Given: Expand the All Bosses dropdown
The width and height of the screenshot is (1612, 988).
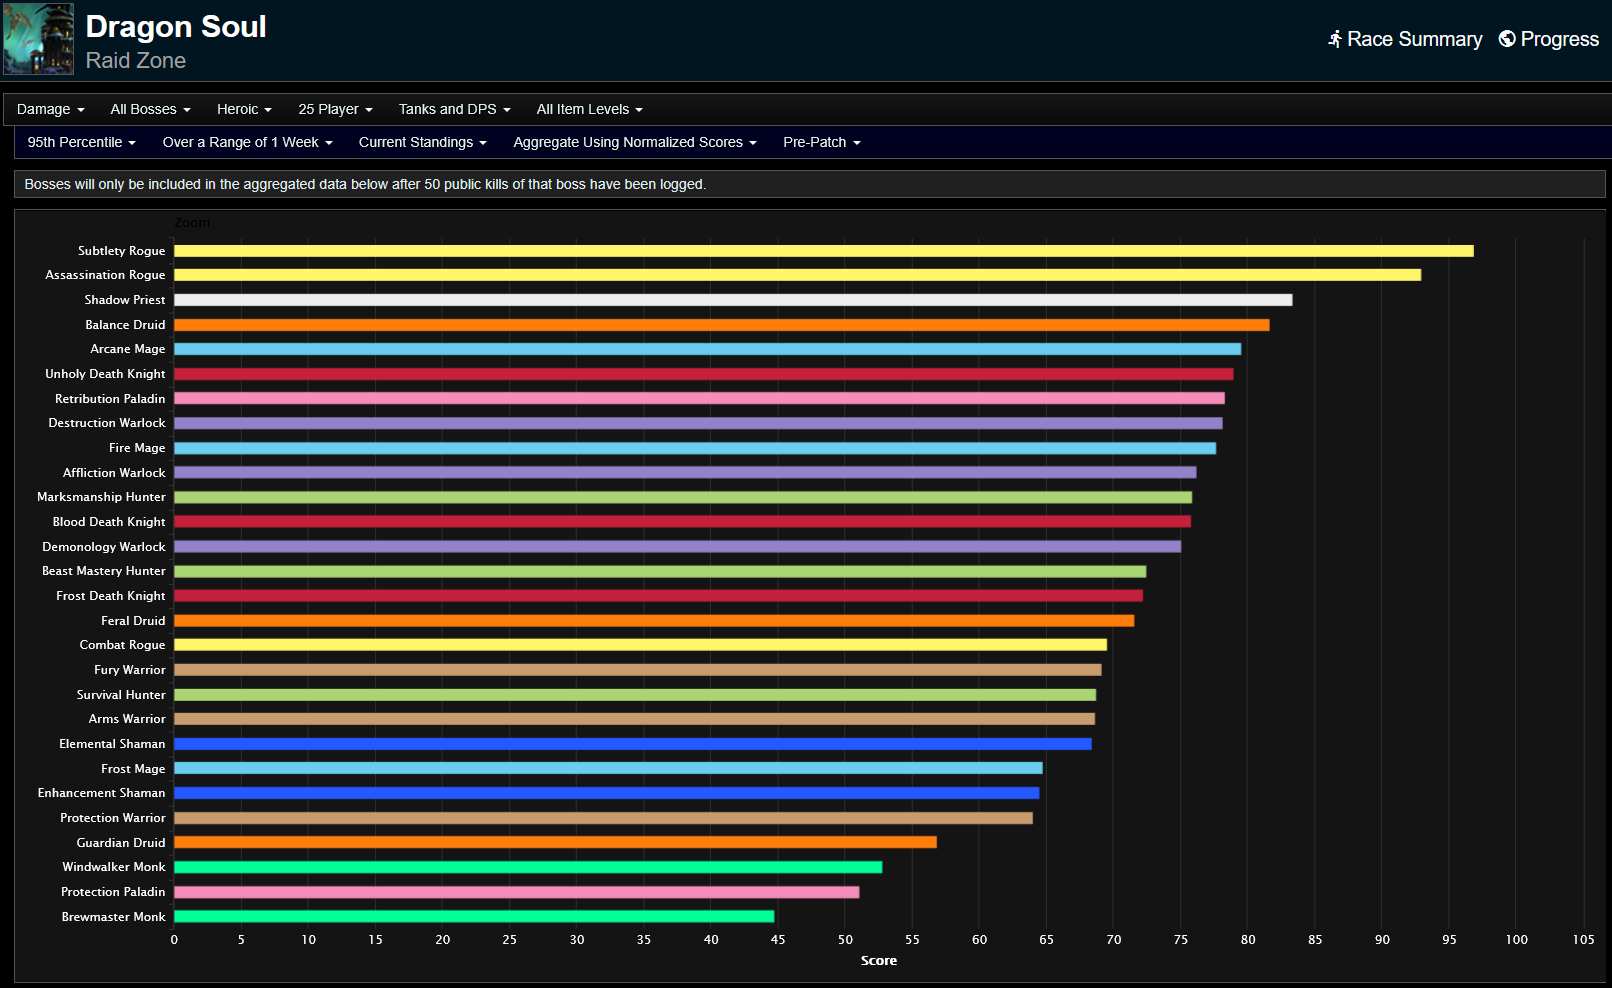Looking at the screenshot, I should click(x=150, y=109).
